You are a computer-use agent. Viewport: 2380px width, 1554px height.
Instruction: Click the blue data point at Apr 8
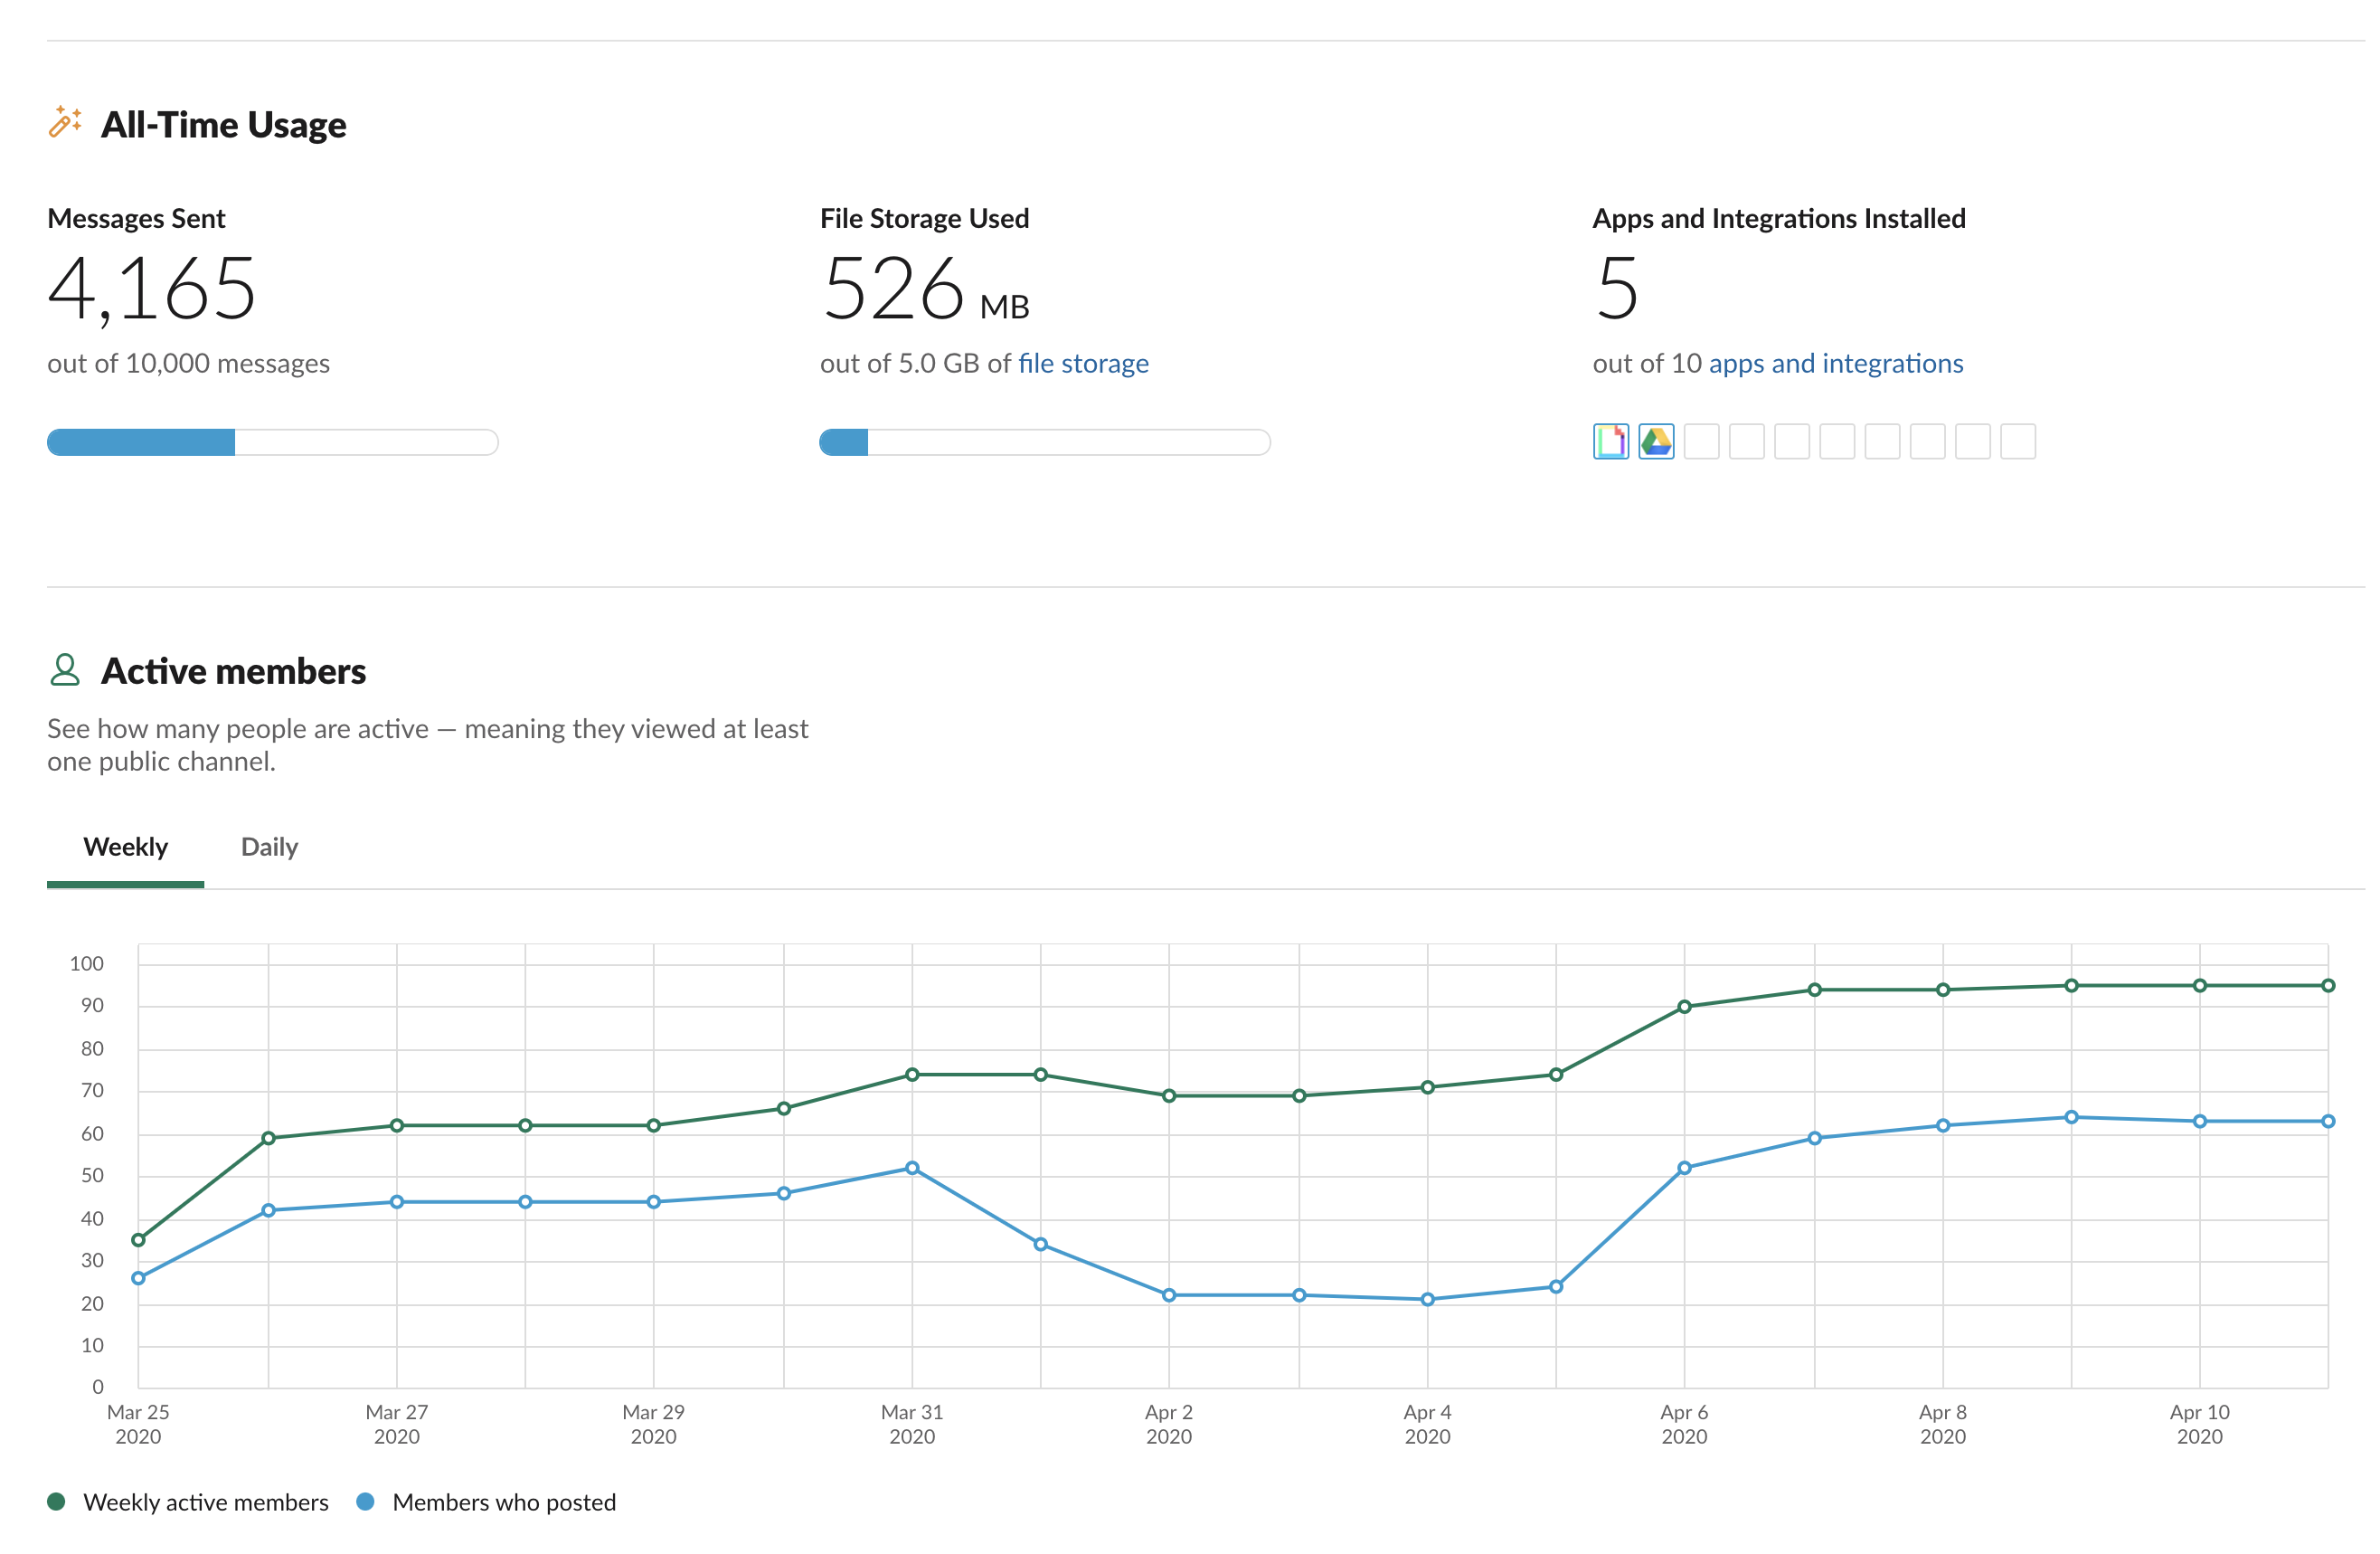(1943, 1126)
